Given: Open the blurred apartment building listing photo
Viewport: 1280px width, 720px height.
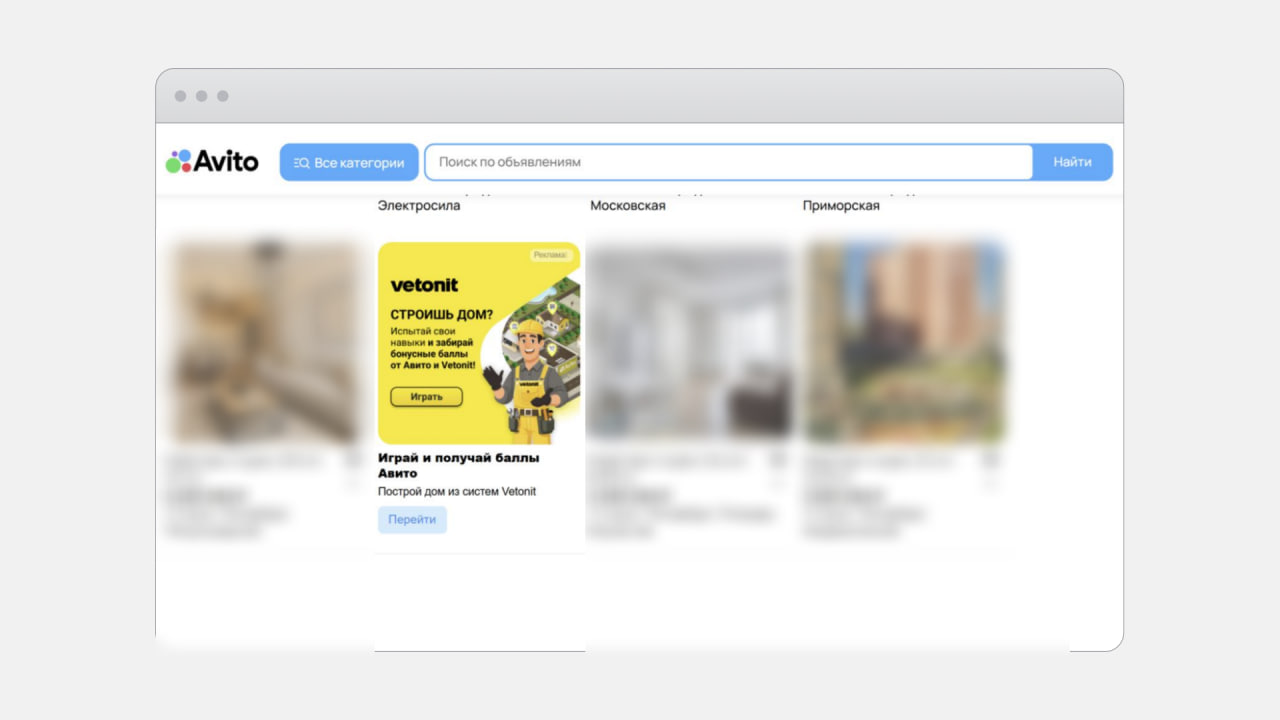Looking at the screenshot, I should coord(904,340).
